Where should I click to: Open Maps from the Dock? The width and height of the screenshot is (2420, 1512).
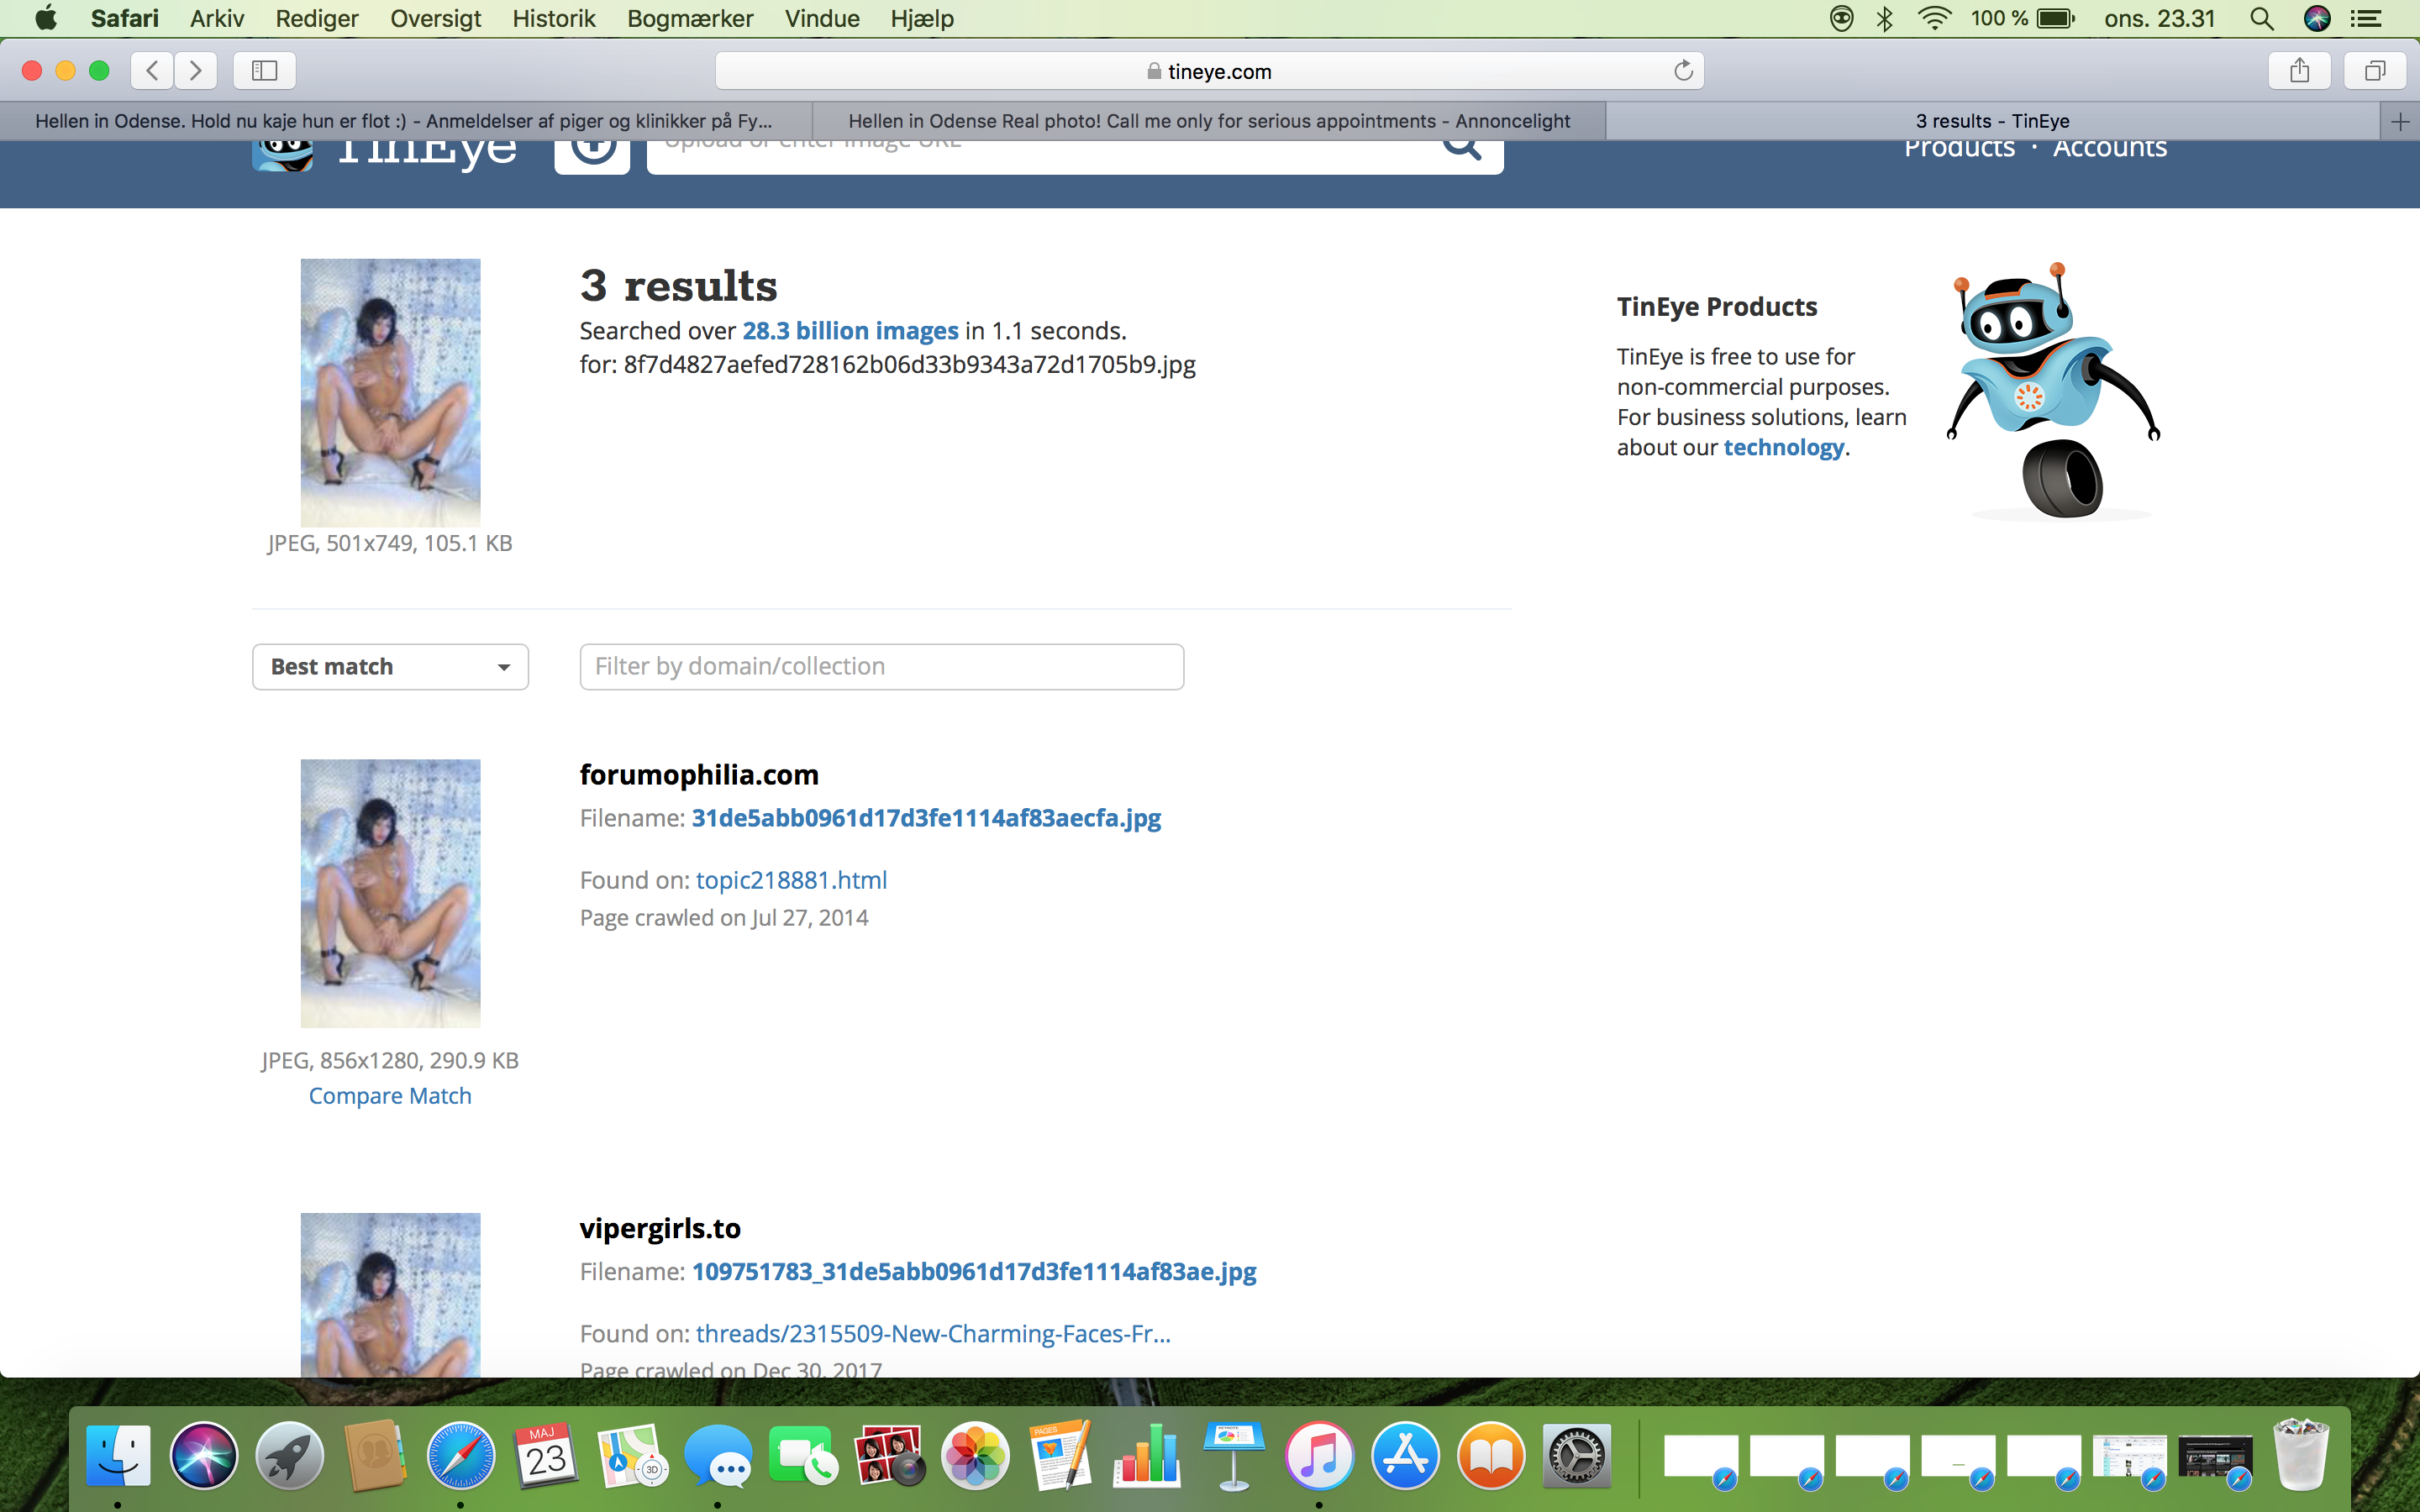[632, 1456]
